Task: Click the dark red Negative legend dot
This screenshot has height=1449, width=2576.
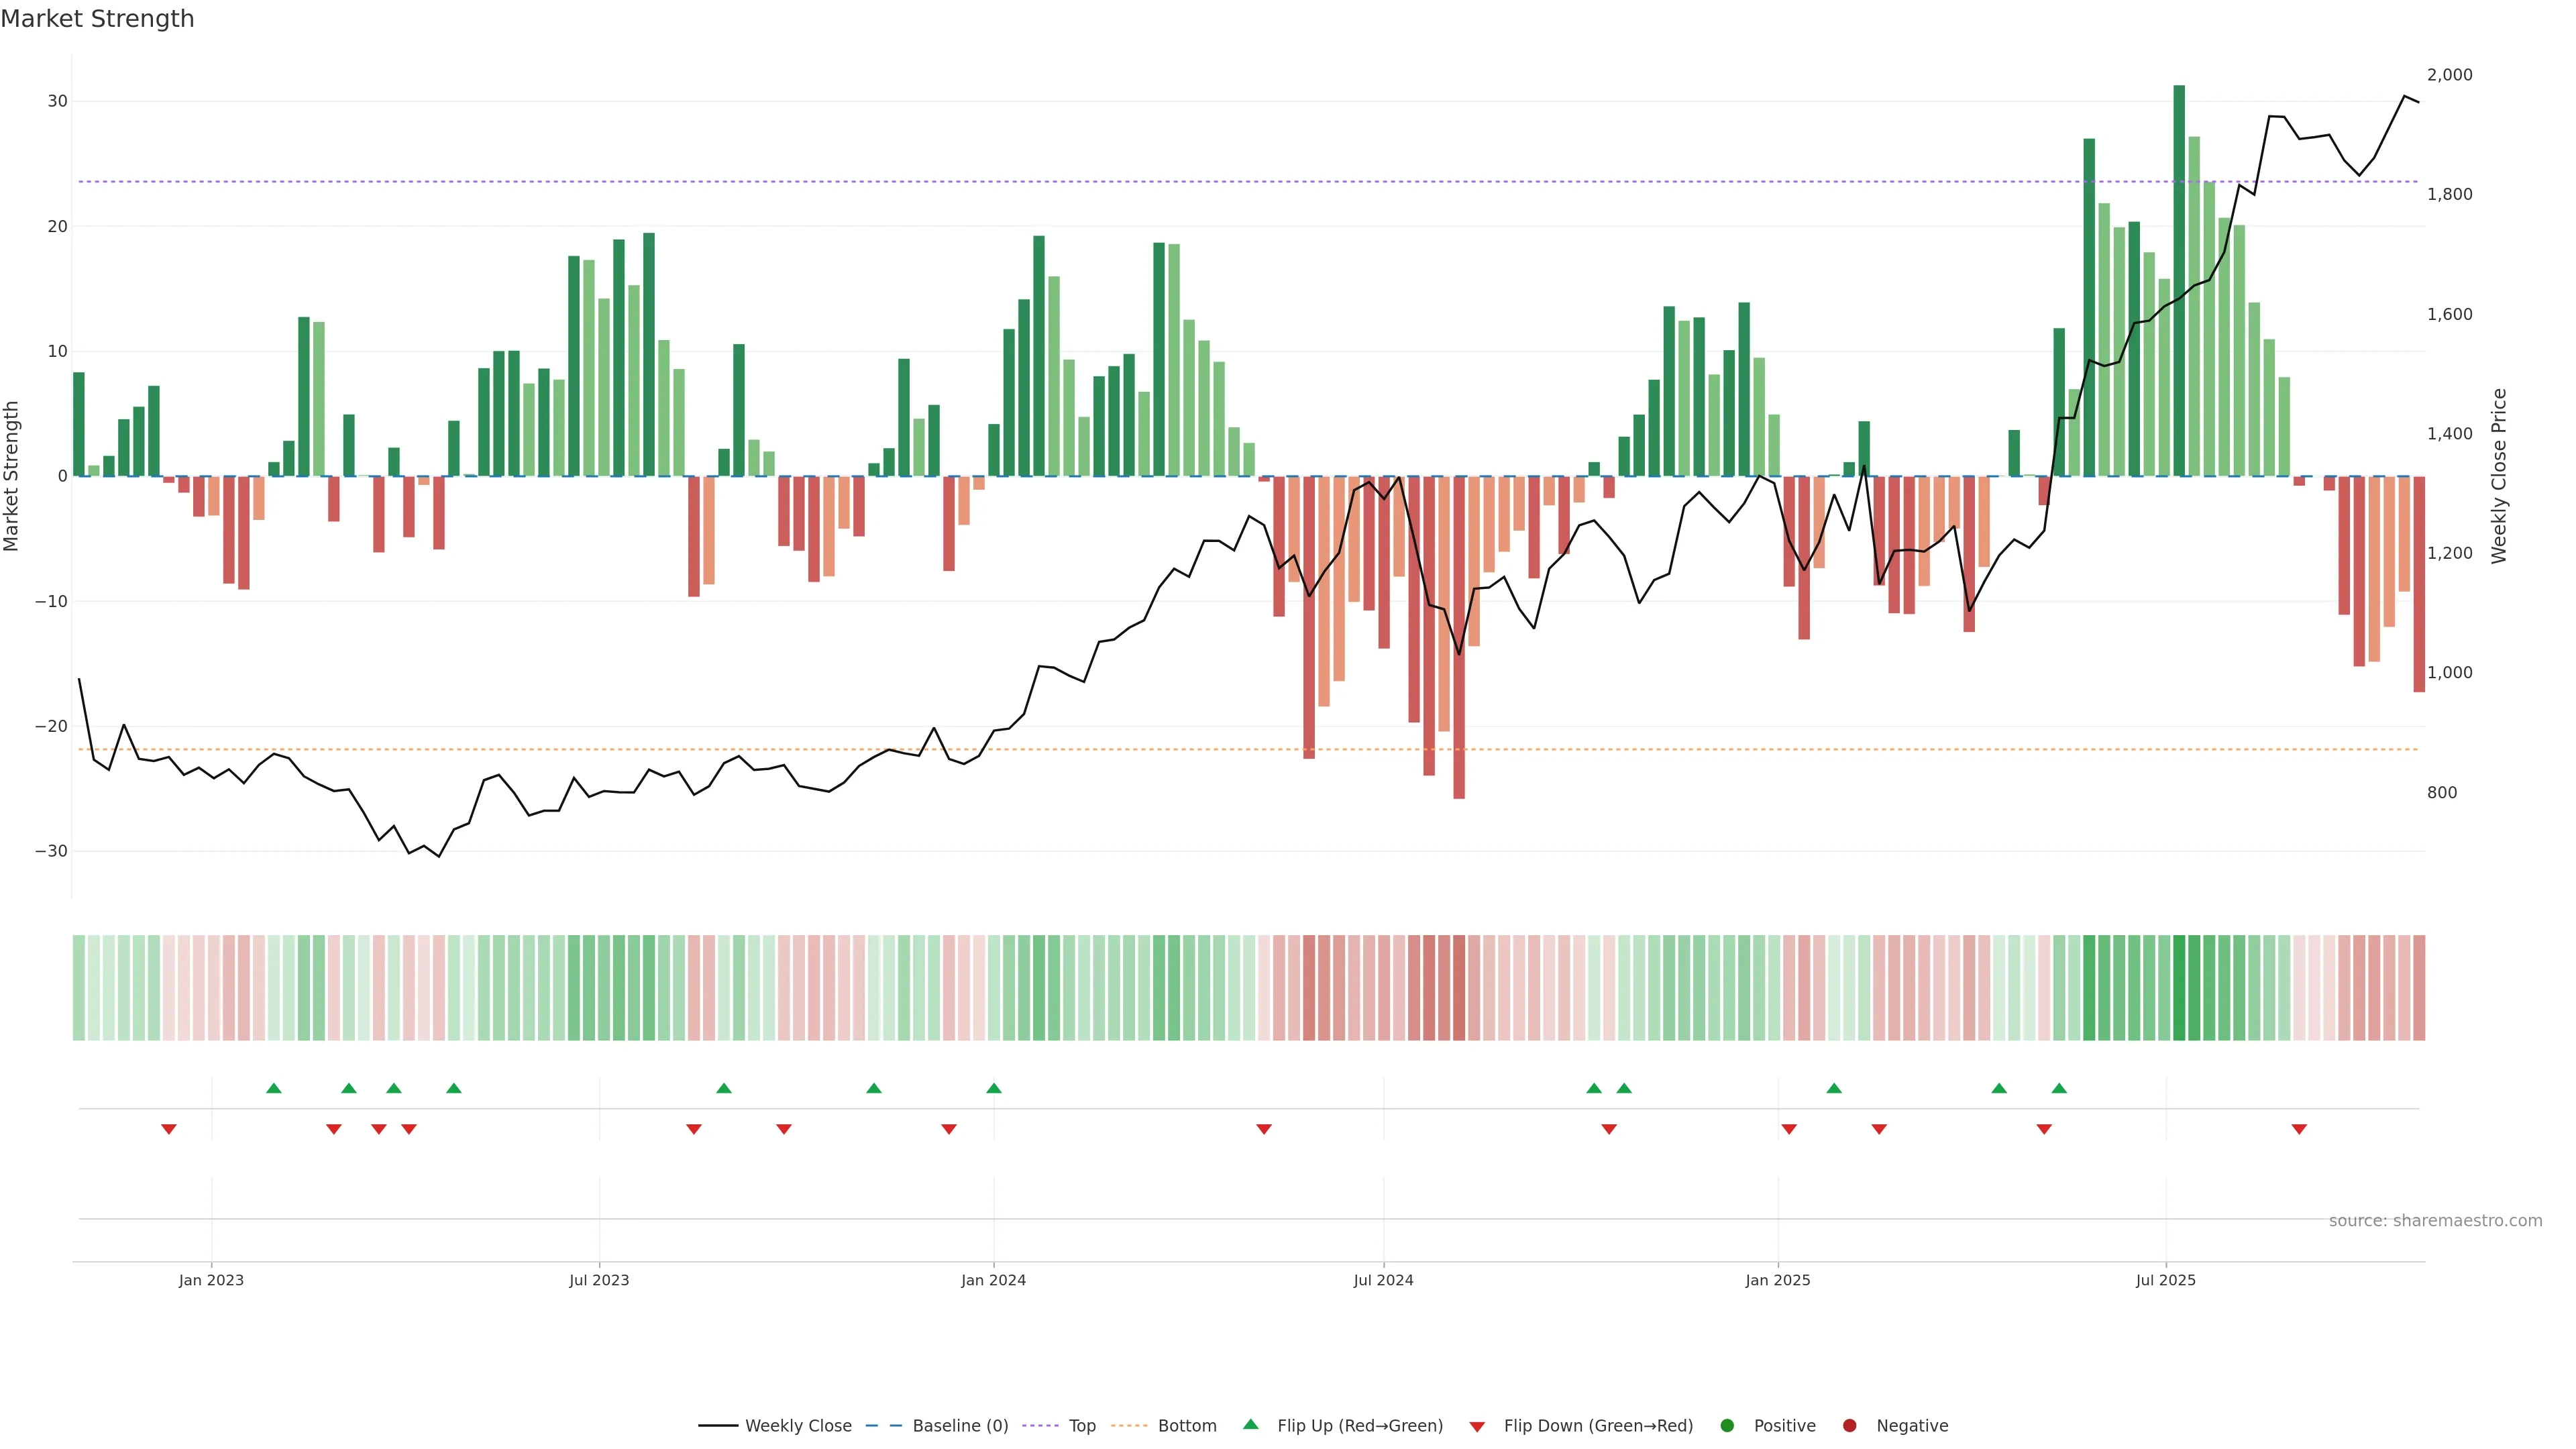Action: (x=1849, y=1426)
